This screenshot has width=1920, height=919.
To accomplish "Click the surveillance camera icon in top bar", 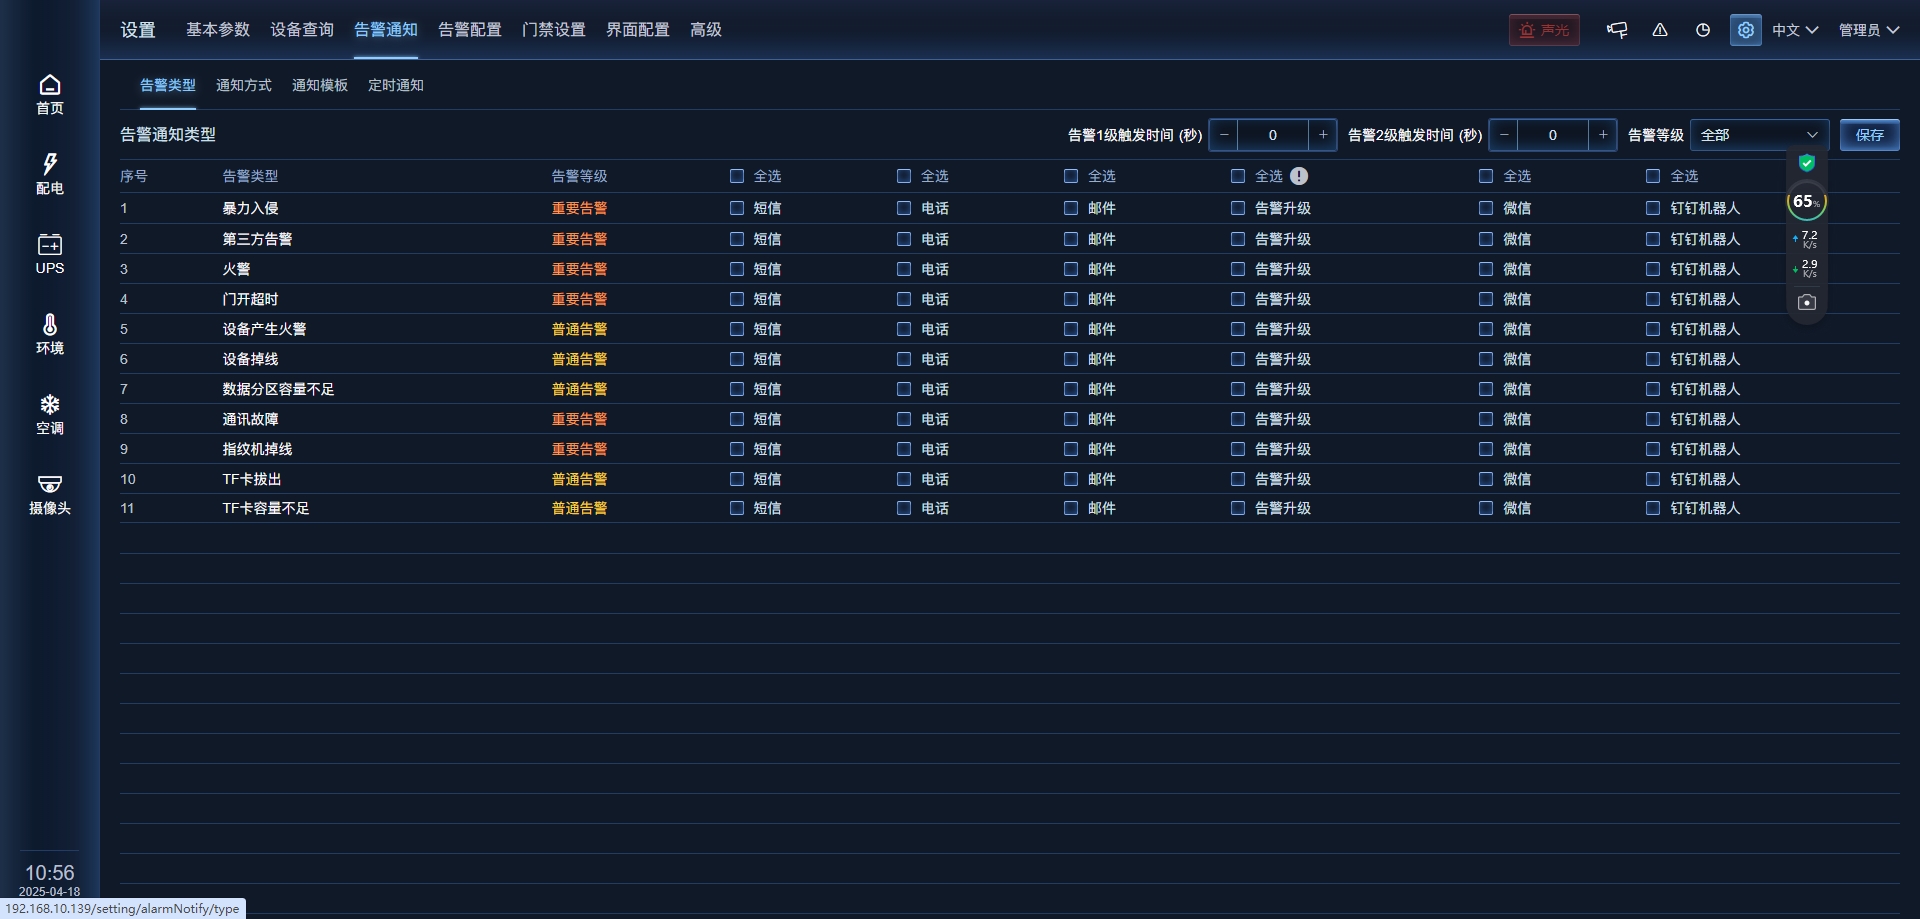I will (1617, 30).
